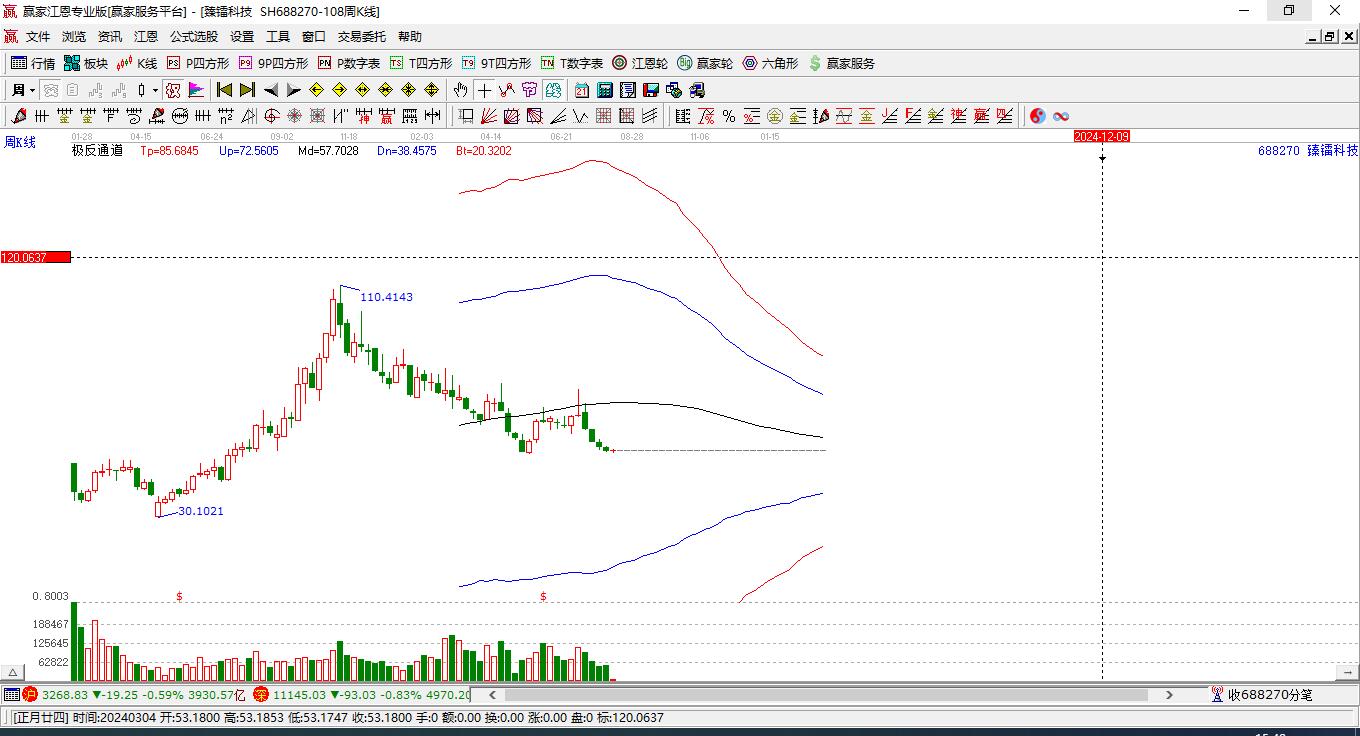Click the 行情 quotes button
The height and width of the screenshot is (736, 1360).
tap(33, 63)
